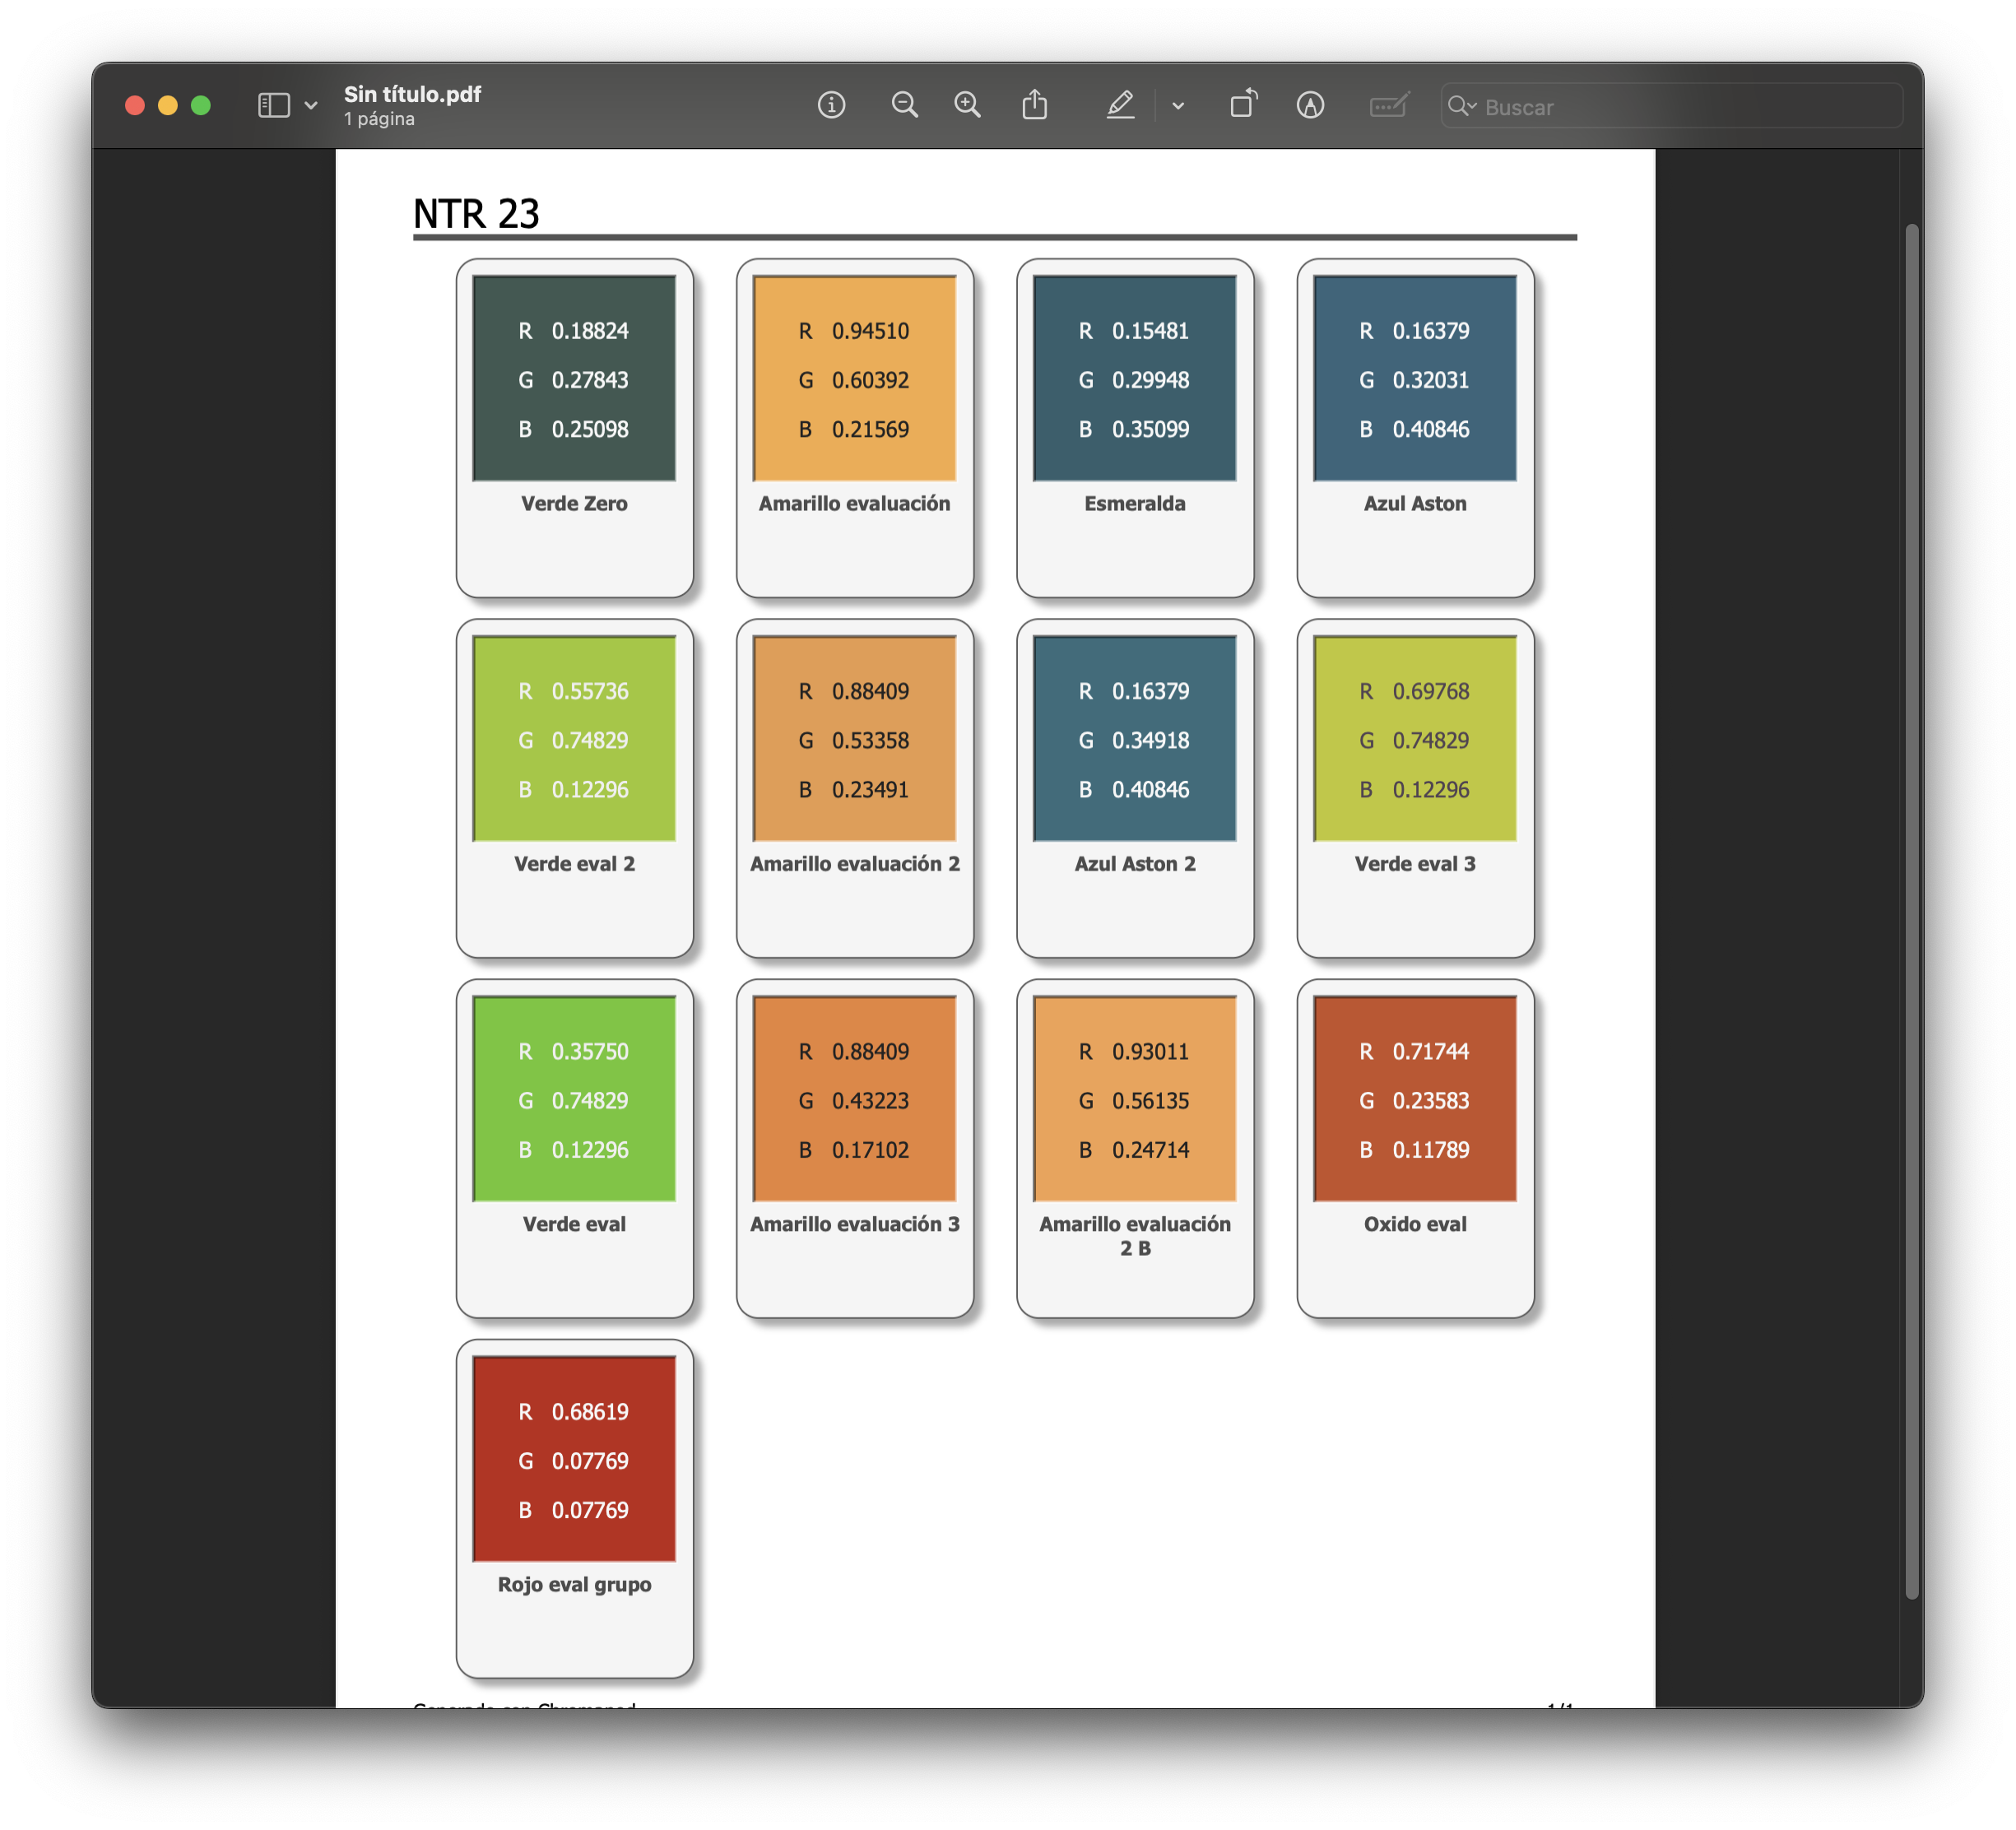Click the Rojo eval grupo swatch
This screenshot has width=2016, height=1830.
574,1458
